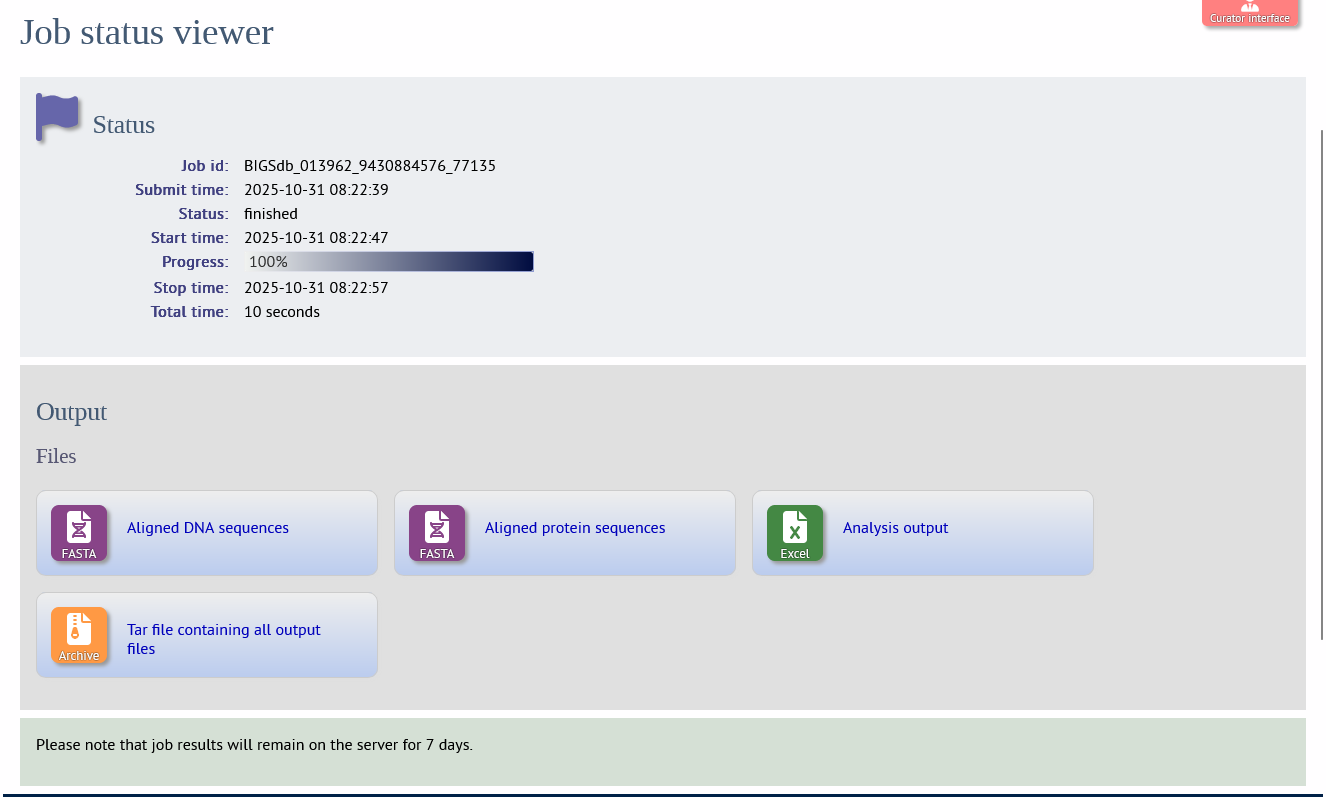This screenshot has width=1326, height=797.
Task: Click the Curator interface label
Action: point(1250,18)
